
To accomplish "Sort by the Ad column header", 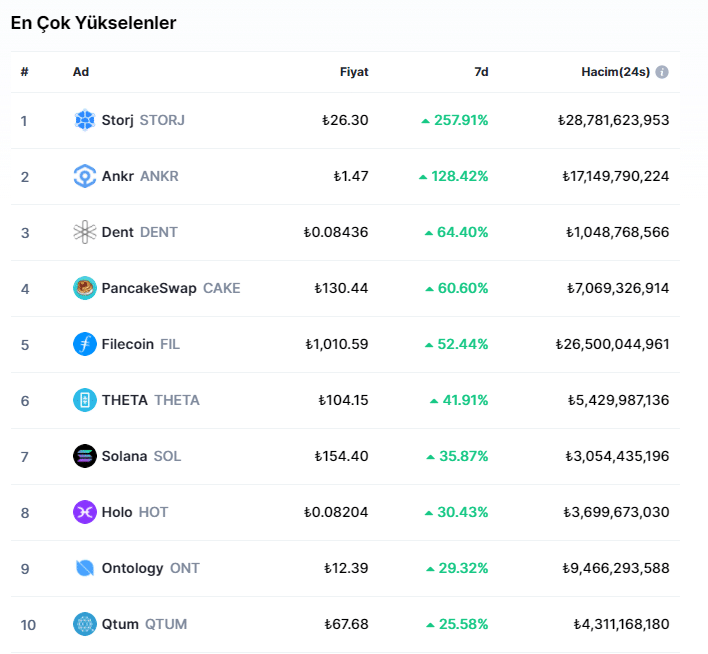I will coord(80,72).
